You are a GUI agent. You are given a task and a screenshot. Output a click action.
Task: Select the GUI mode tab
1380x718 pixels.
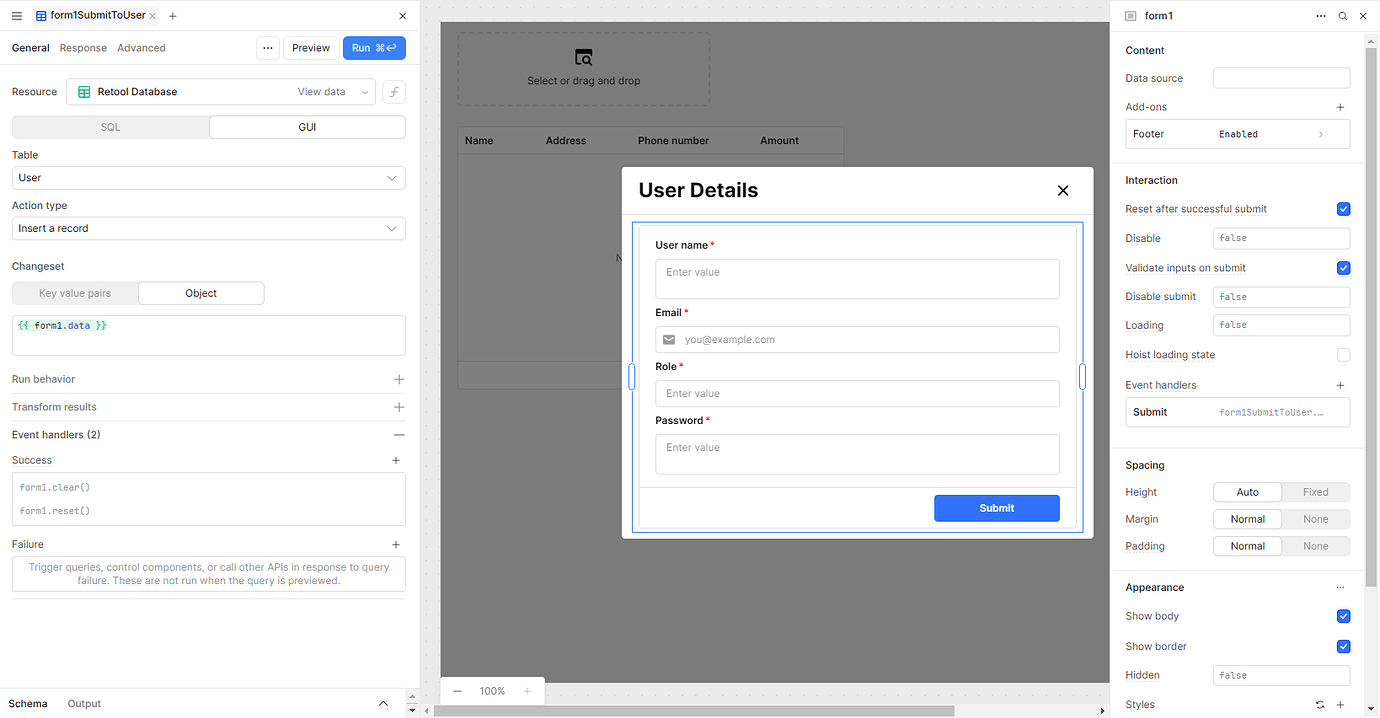tap(306, 127)
